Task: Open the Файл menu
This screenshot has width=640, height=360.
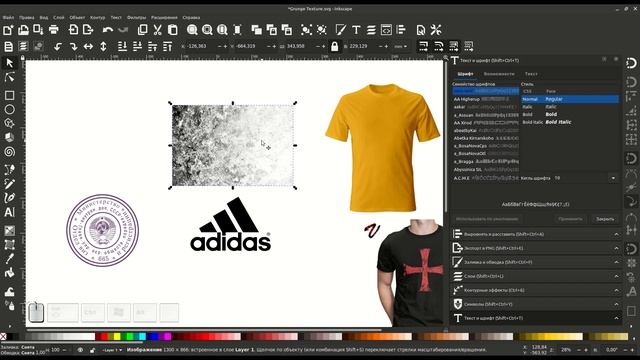Action: coord(8,18)
